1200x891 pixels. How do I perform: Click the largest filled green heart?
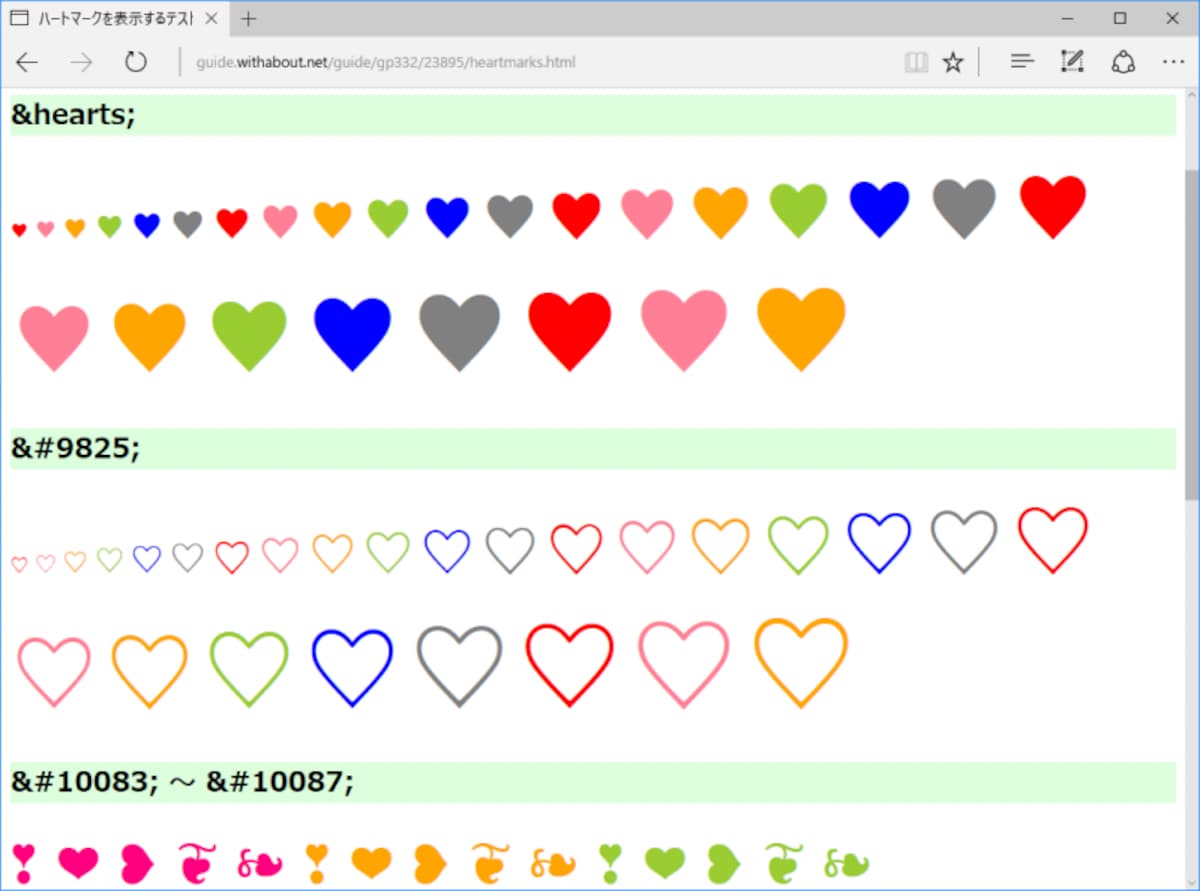click(249, 336)
